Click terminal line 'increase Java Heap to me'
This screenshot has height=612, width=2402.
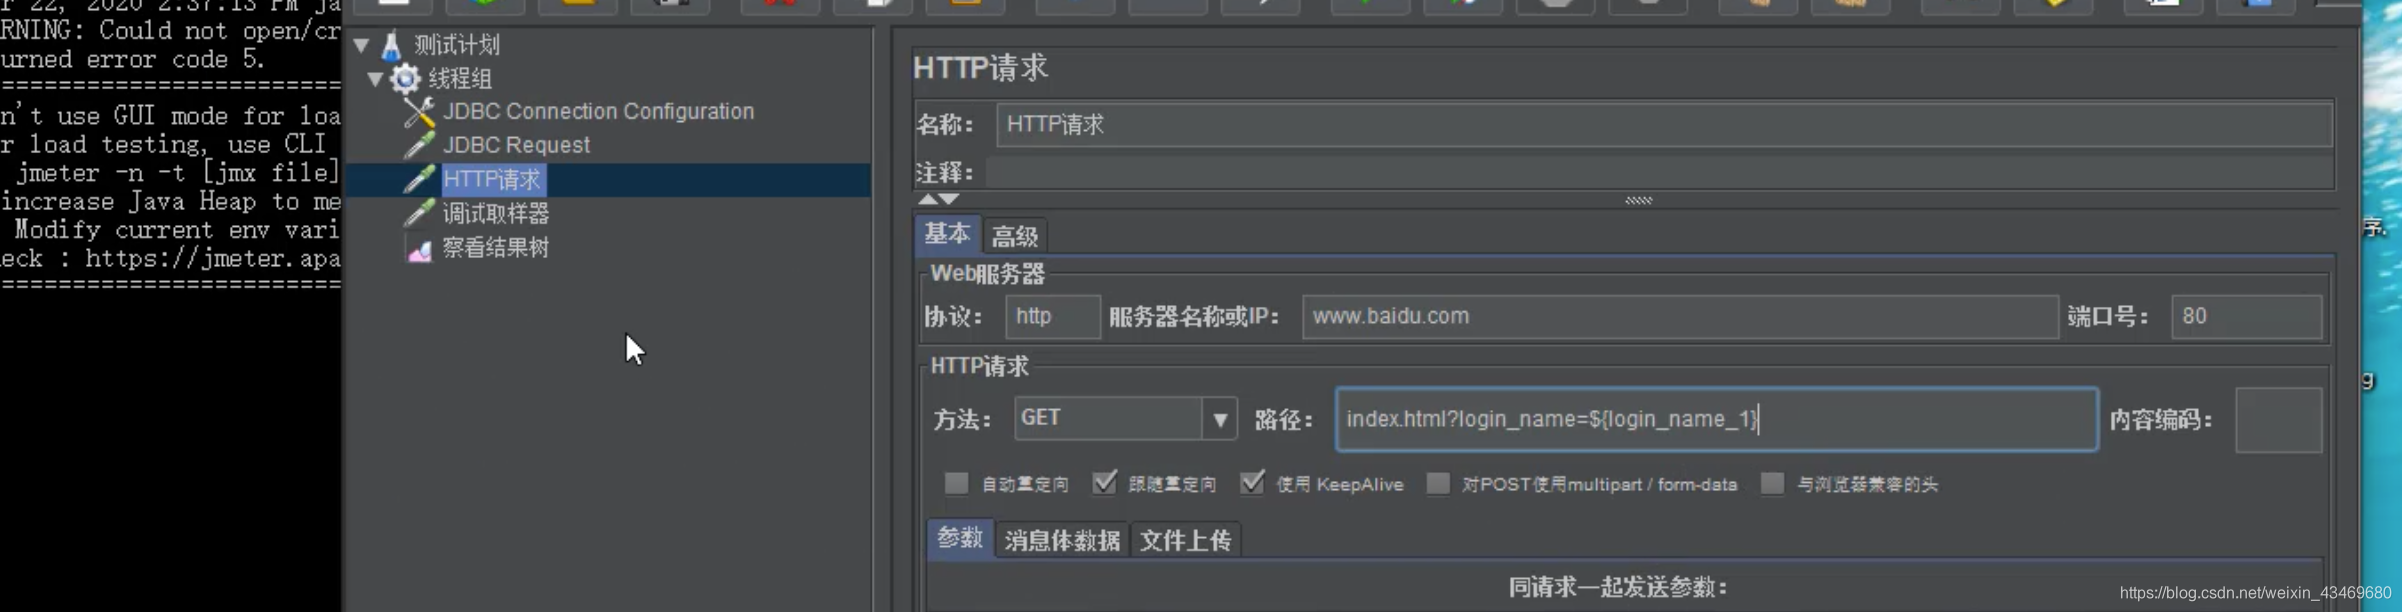coord(171,201)
